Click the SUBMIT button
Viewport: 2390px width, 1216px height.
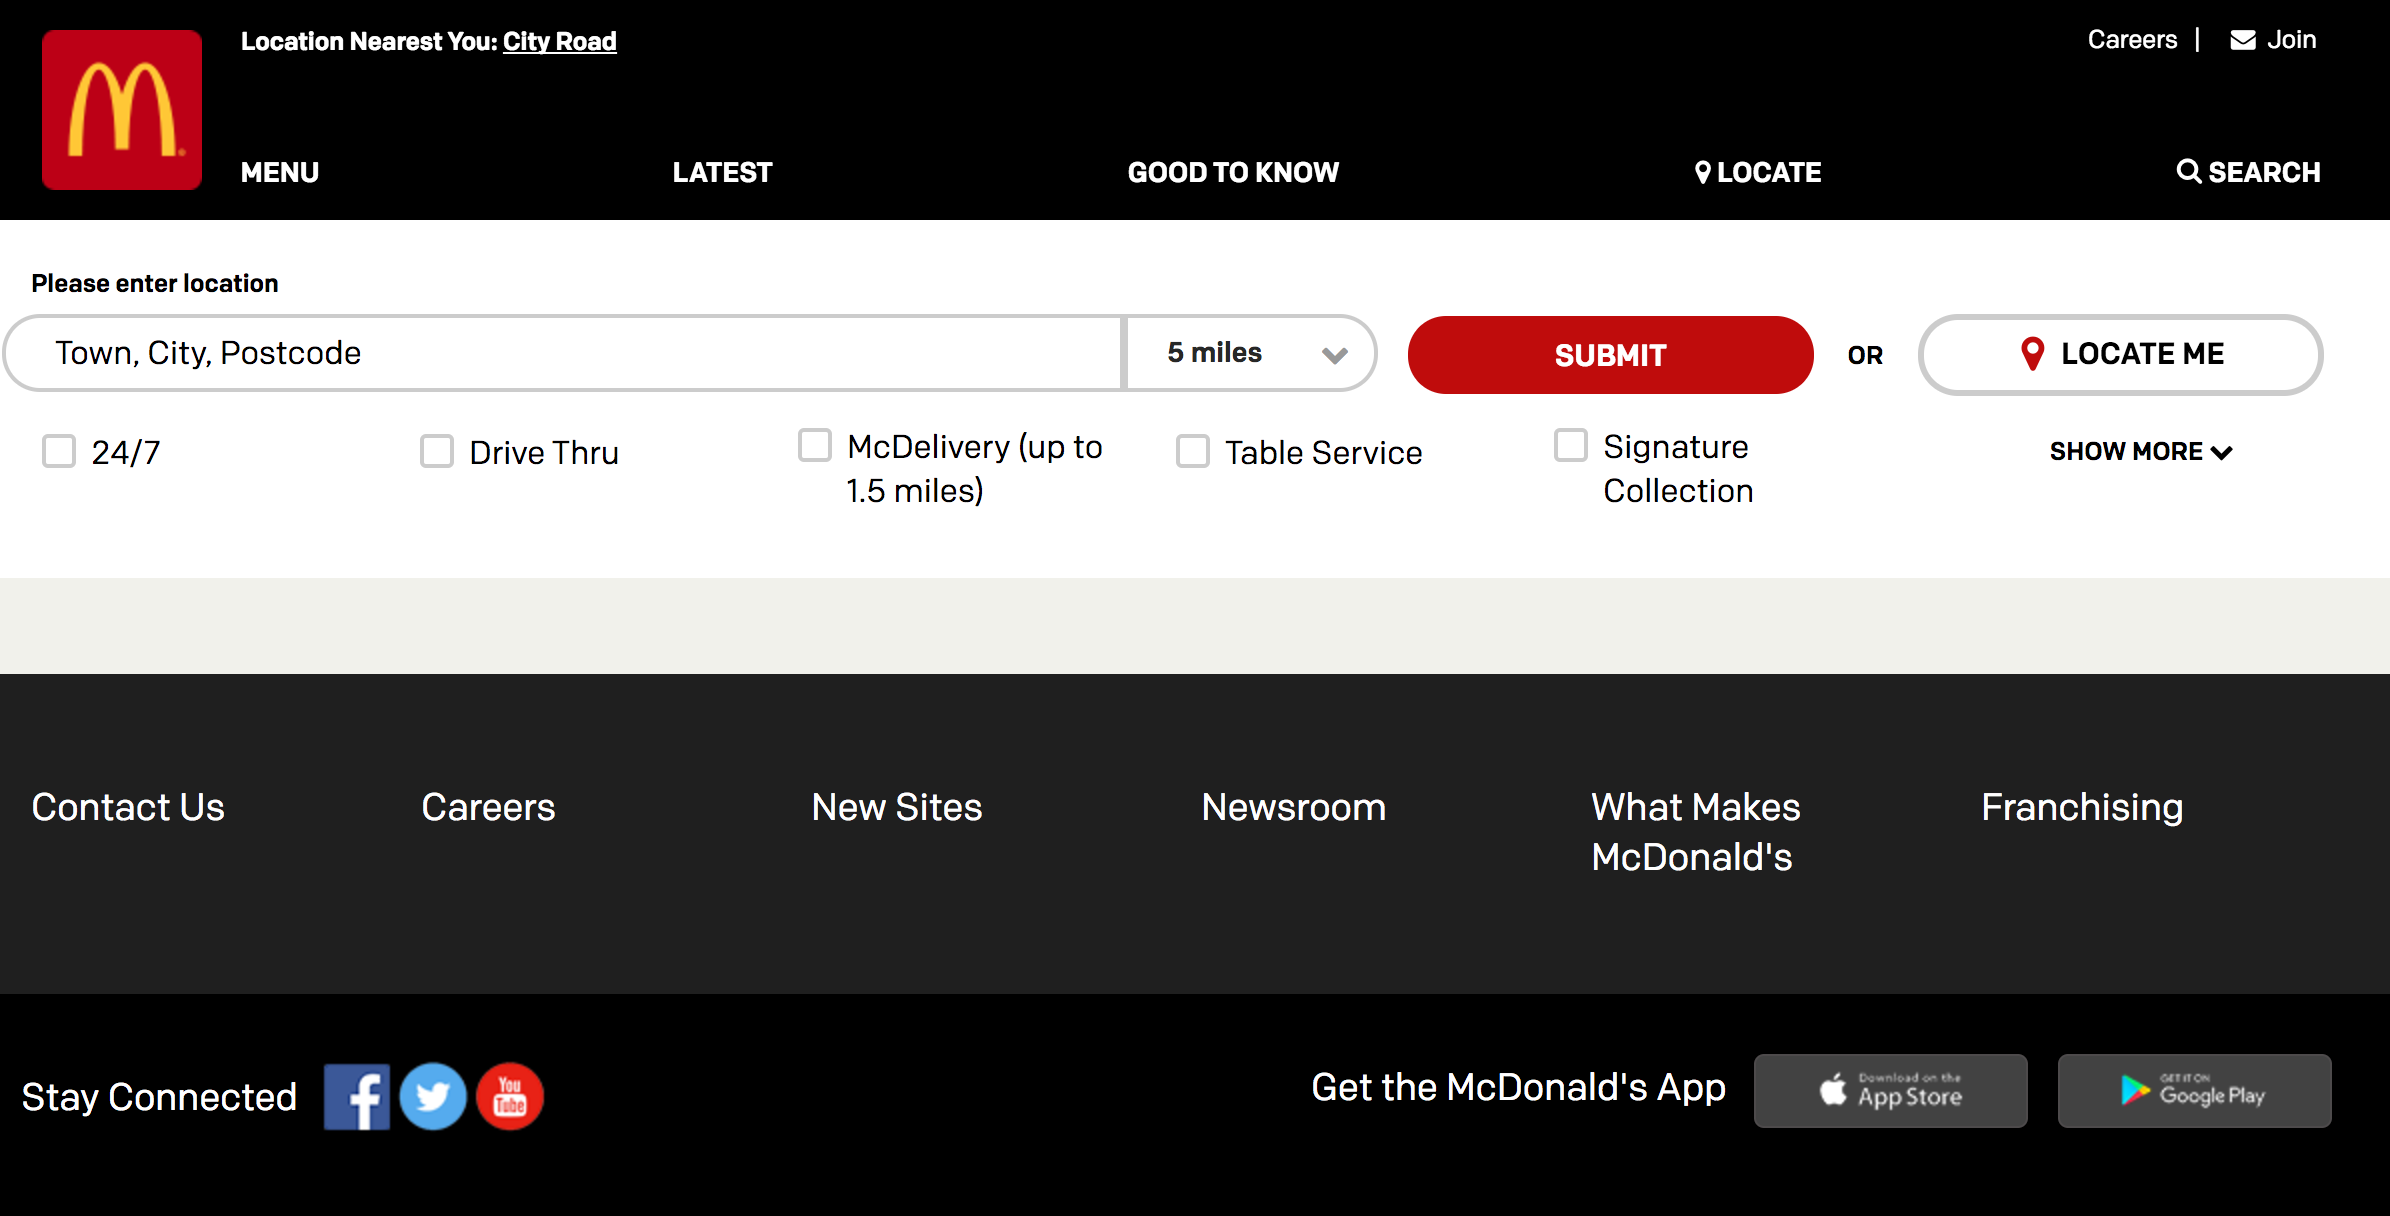(1610, 355)
